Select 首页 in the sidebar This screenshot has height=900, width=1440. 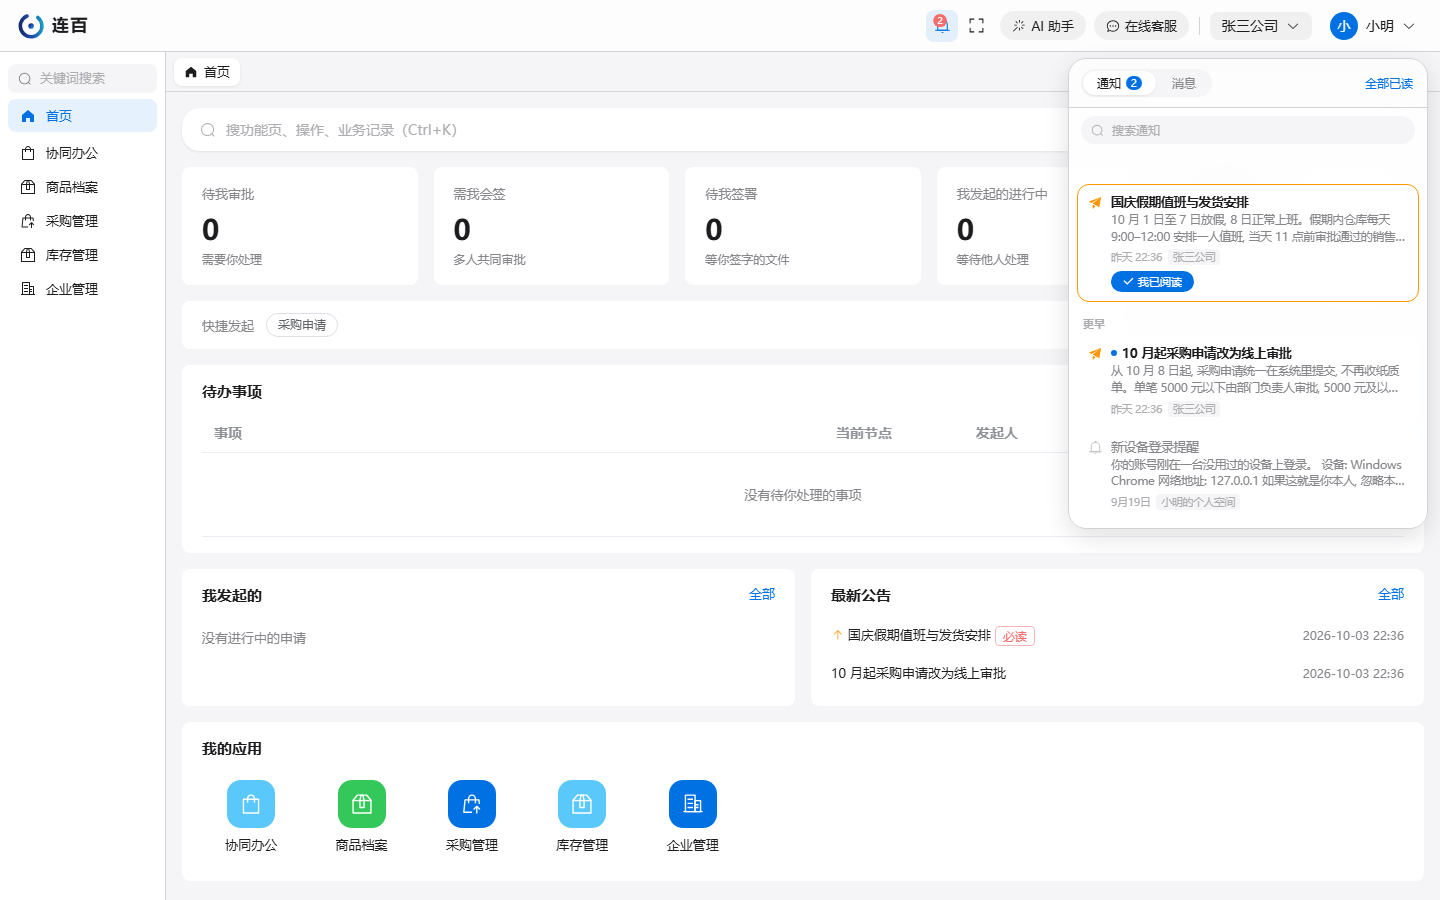click(82, 116)
